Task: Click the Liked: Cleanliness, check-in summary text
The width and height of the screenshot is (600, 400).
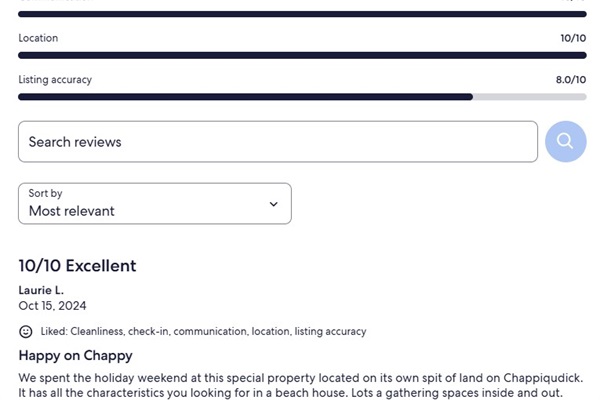Action: coord(204,331)
